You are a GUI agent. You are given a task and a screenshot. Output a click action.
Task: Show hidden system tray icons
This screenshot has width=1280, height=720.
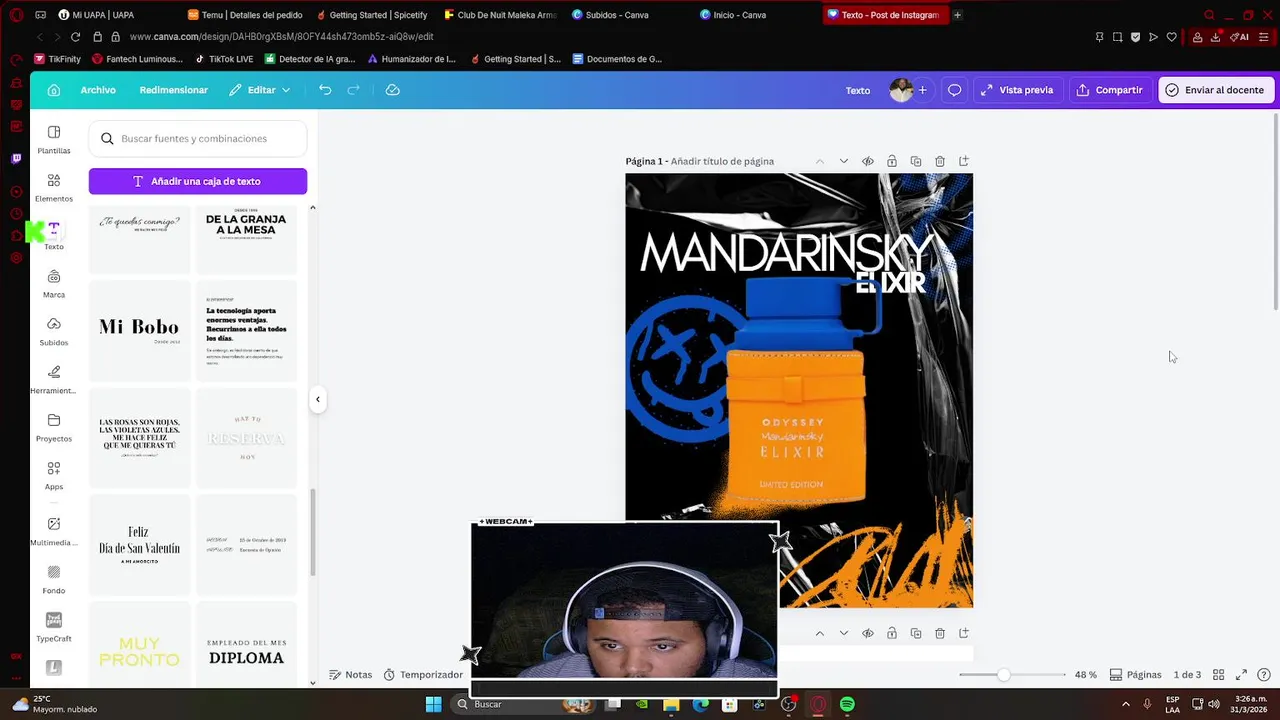point(1126,704)
